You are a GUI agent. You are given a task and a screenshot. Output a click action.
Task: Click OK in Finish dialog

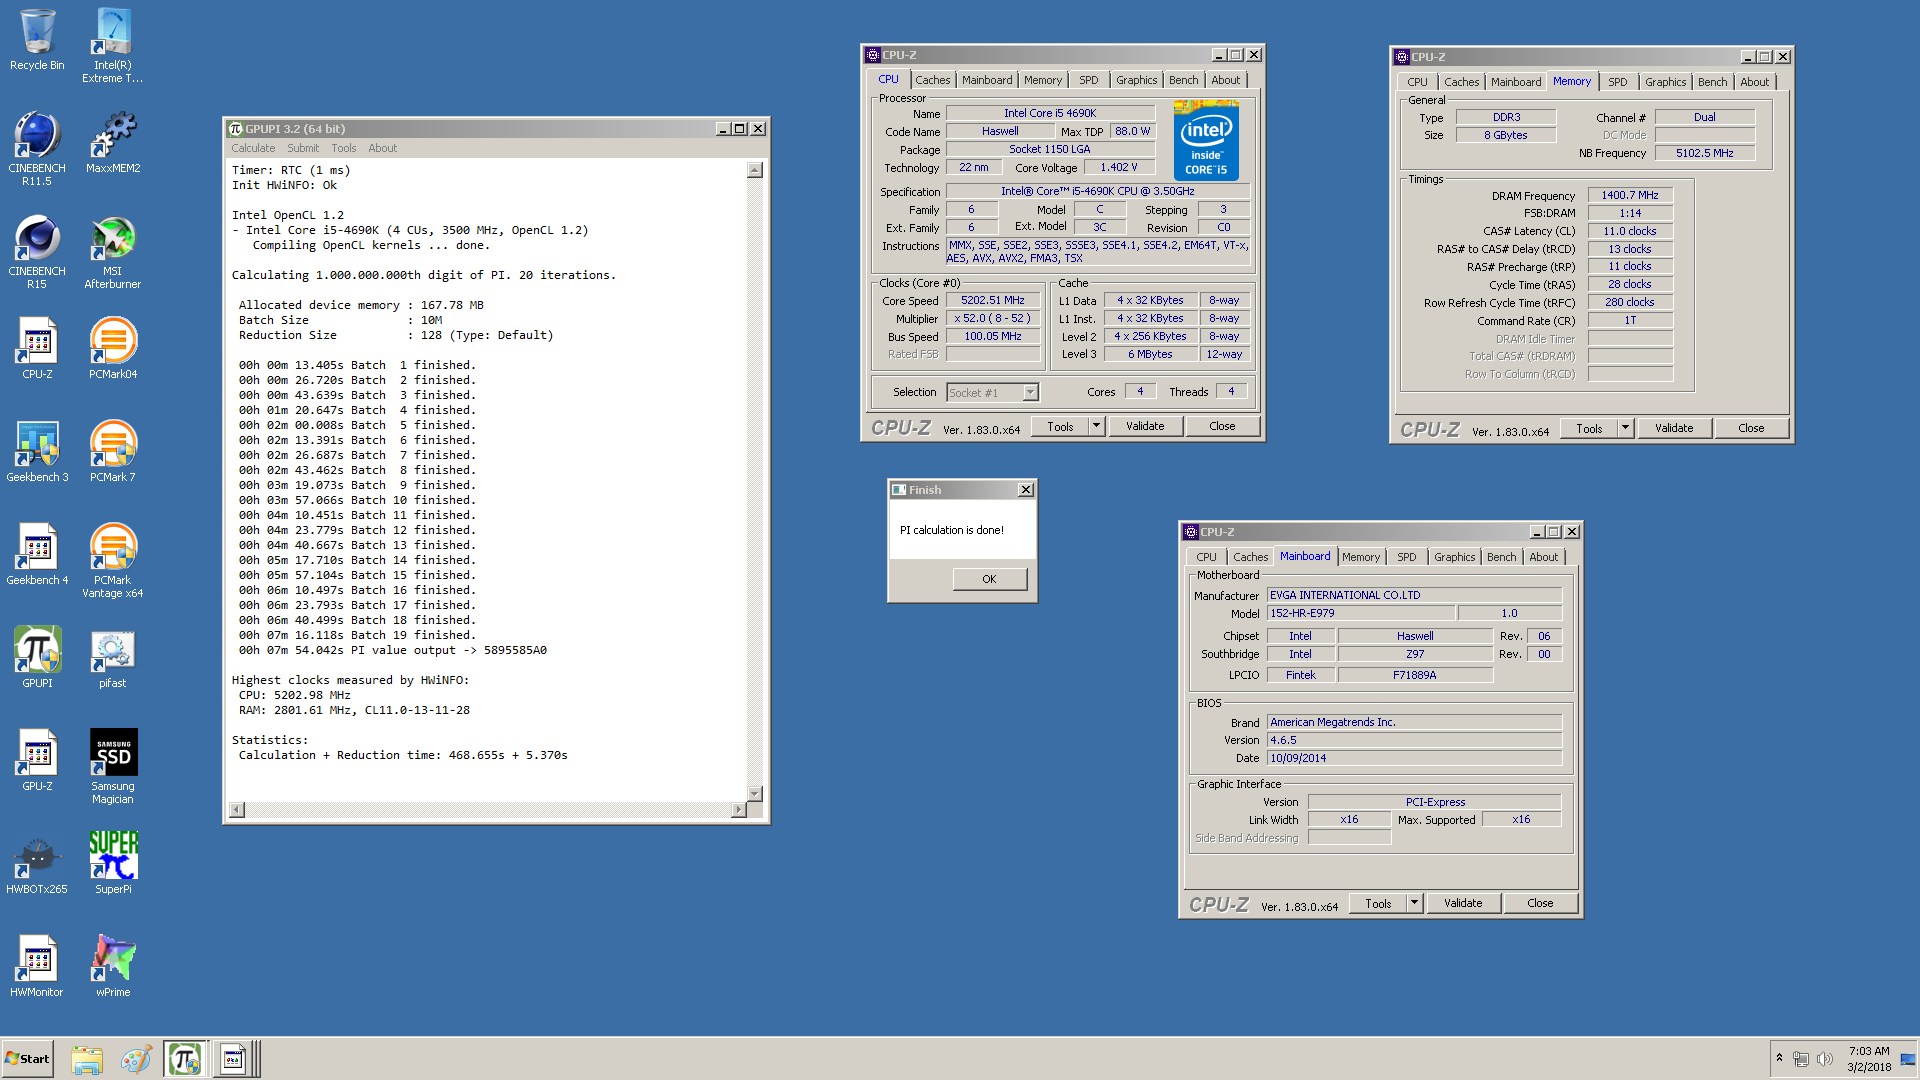(989, 579)
